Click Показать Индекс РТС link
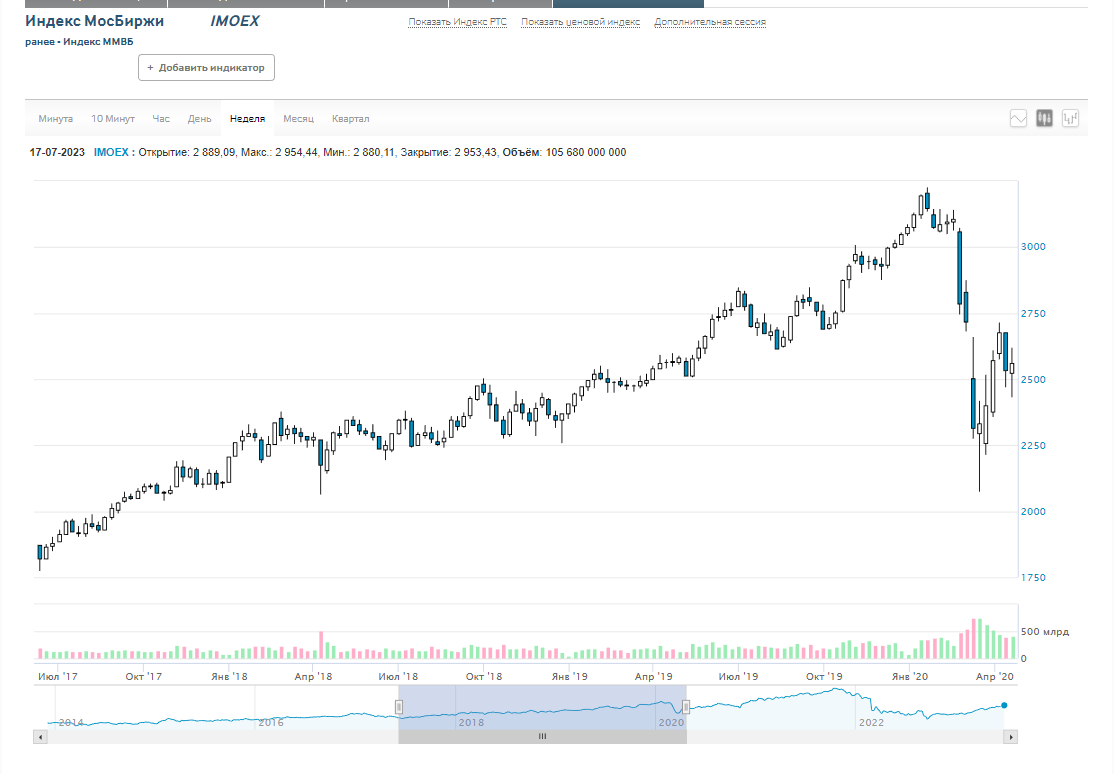Screen dimensions: 1114x774 point(458,22)
